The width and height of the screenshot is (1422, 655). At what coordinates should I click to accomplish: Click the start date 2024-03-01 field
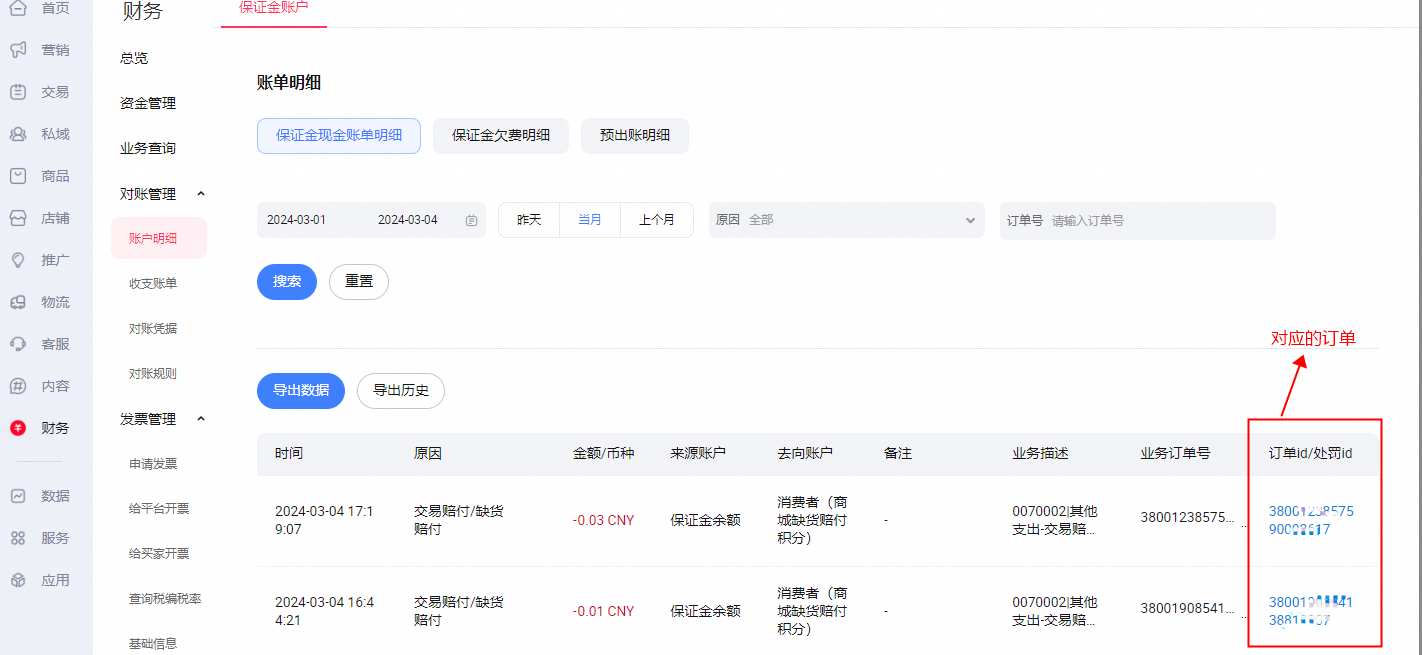(296, 220)
